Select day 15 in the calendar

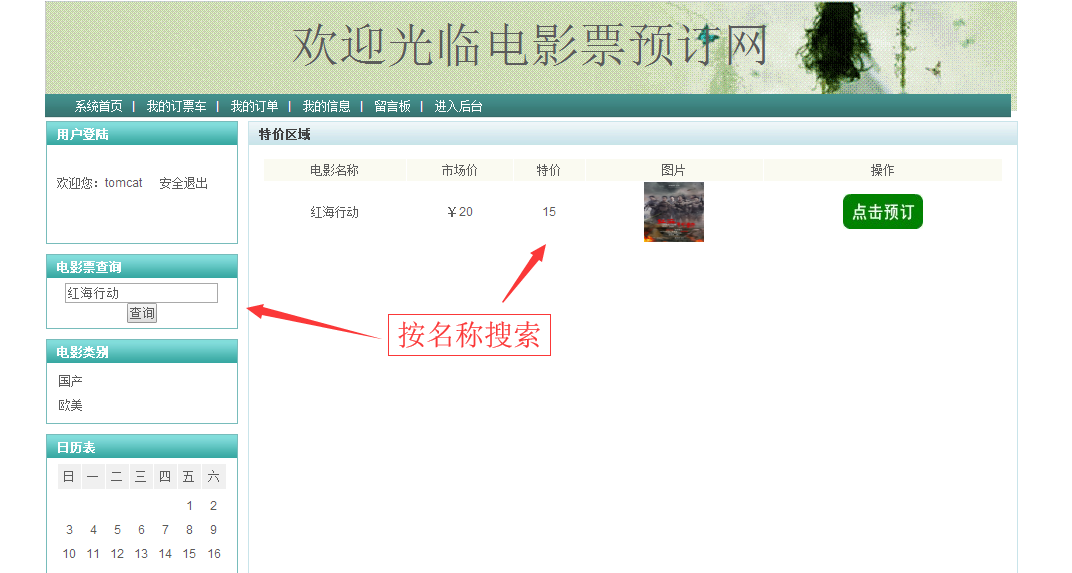(189, 554)
